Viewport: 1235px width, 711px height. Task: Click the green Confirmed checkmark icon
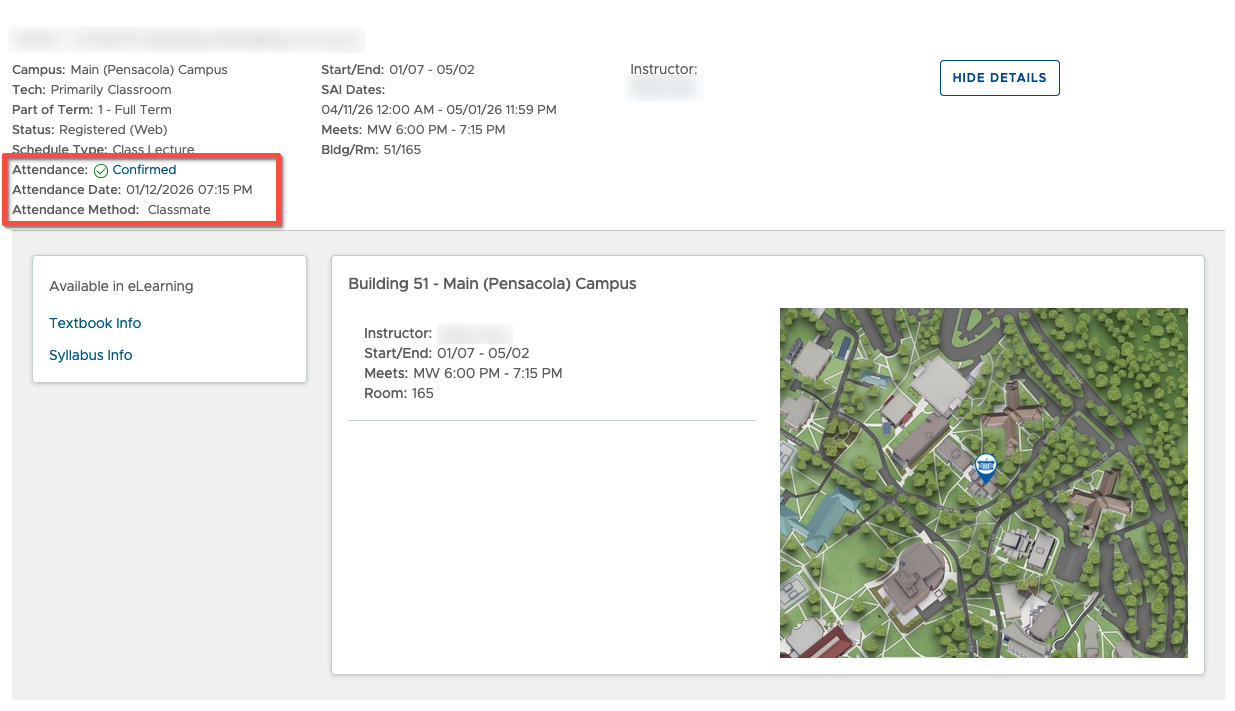point(101,171)
